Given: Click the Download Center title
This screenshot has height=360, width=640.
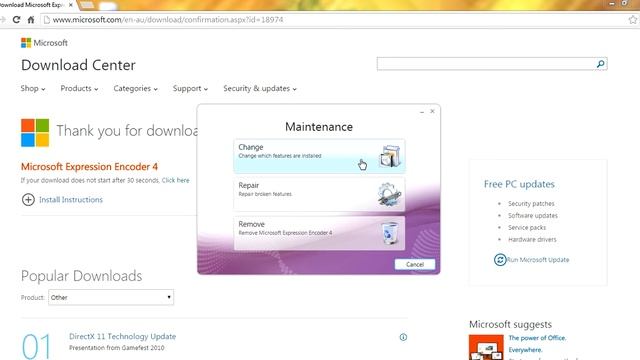Looking at the screenshot, I should [x=78, y=65].
